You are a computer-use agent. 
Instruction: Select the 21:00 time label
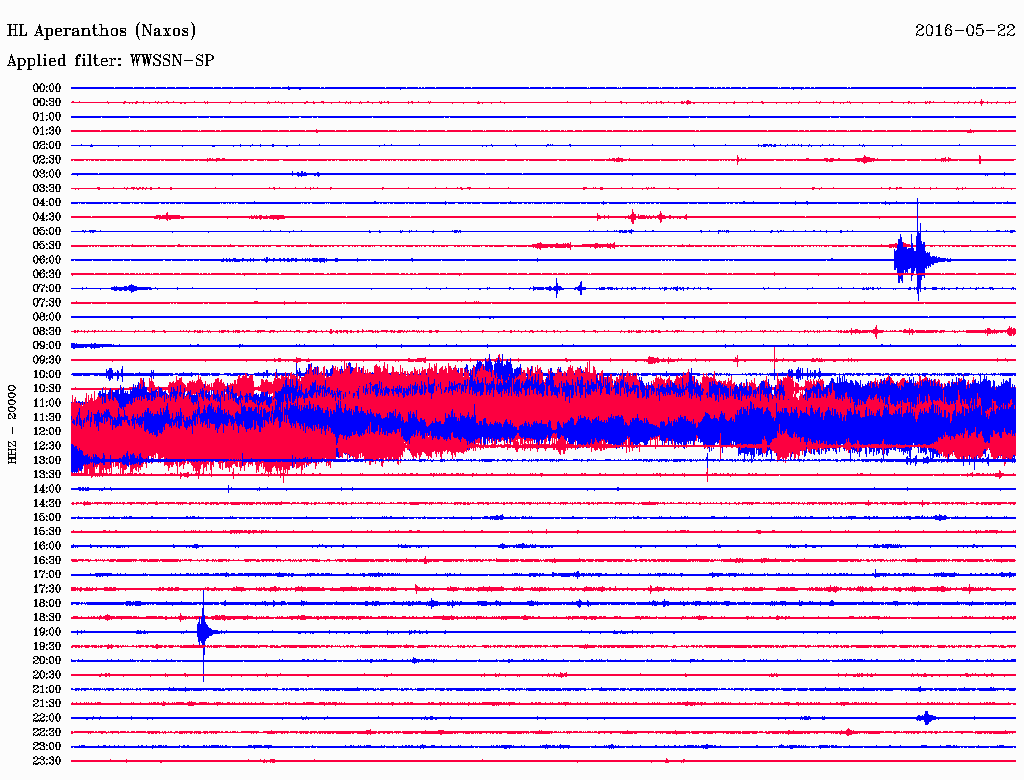[47, 689]
